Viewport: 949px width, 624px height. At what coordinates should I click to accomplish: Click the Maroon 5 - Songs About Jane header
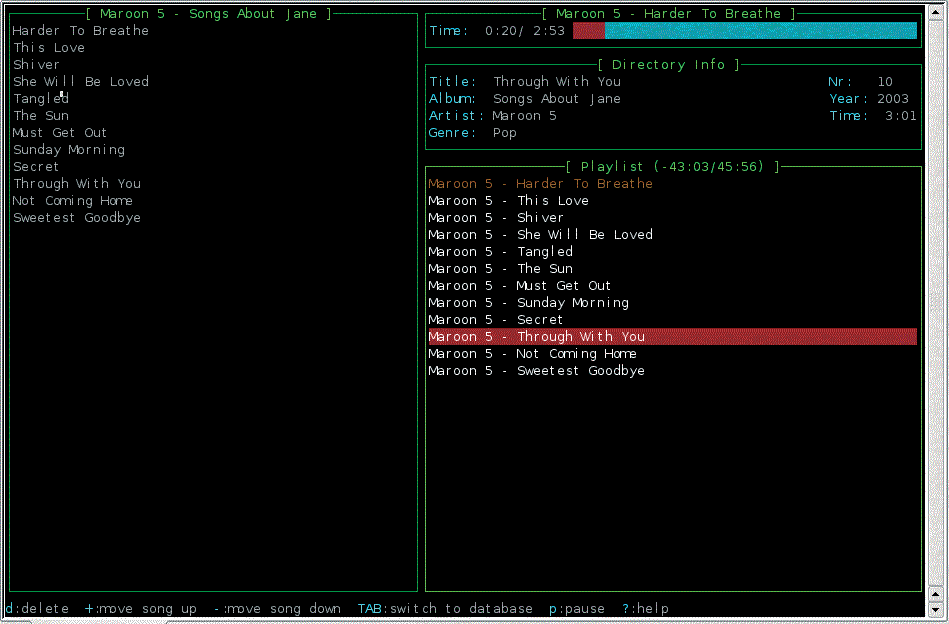(209, 14)
